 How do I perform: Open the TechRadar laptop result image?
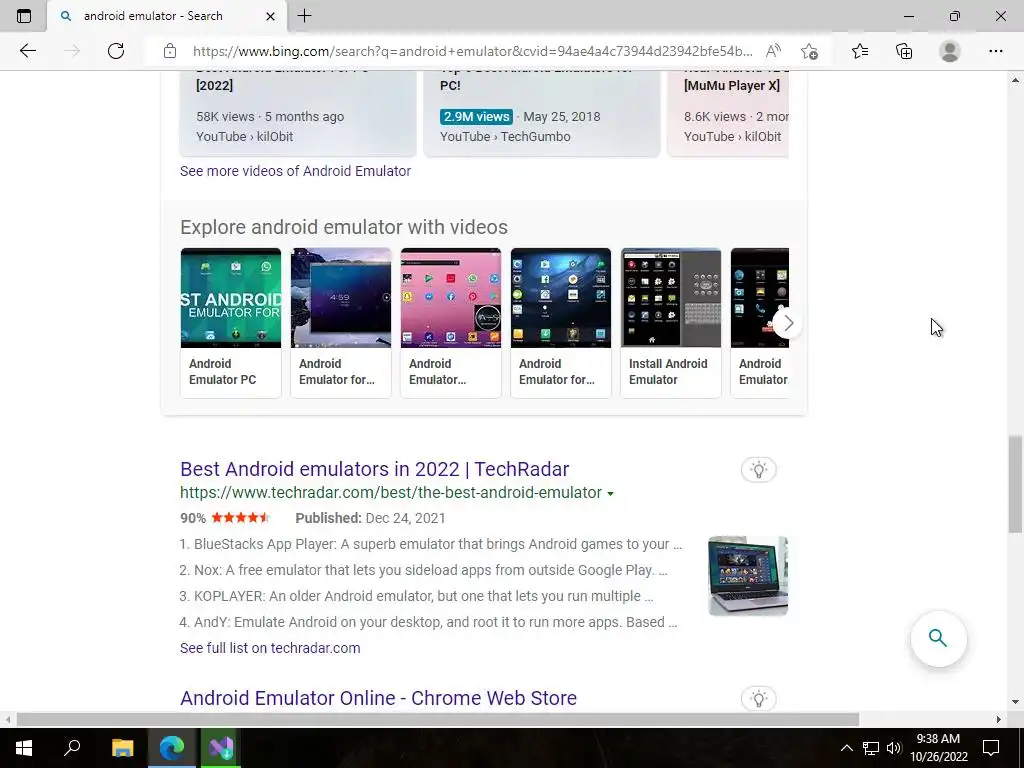(748, 576)
